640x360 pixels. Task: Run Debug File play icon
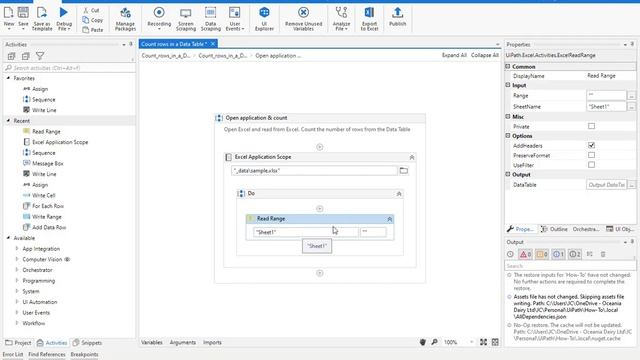63,13
